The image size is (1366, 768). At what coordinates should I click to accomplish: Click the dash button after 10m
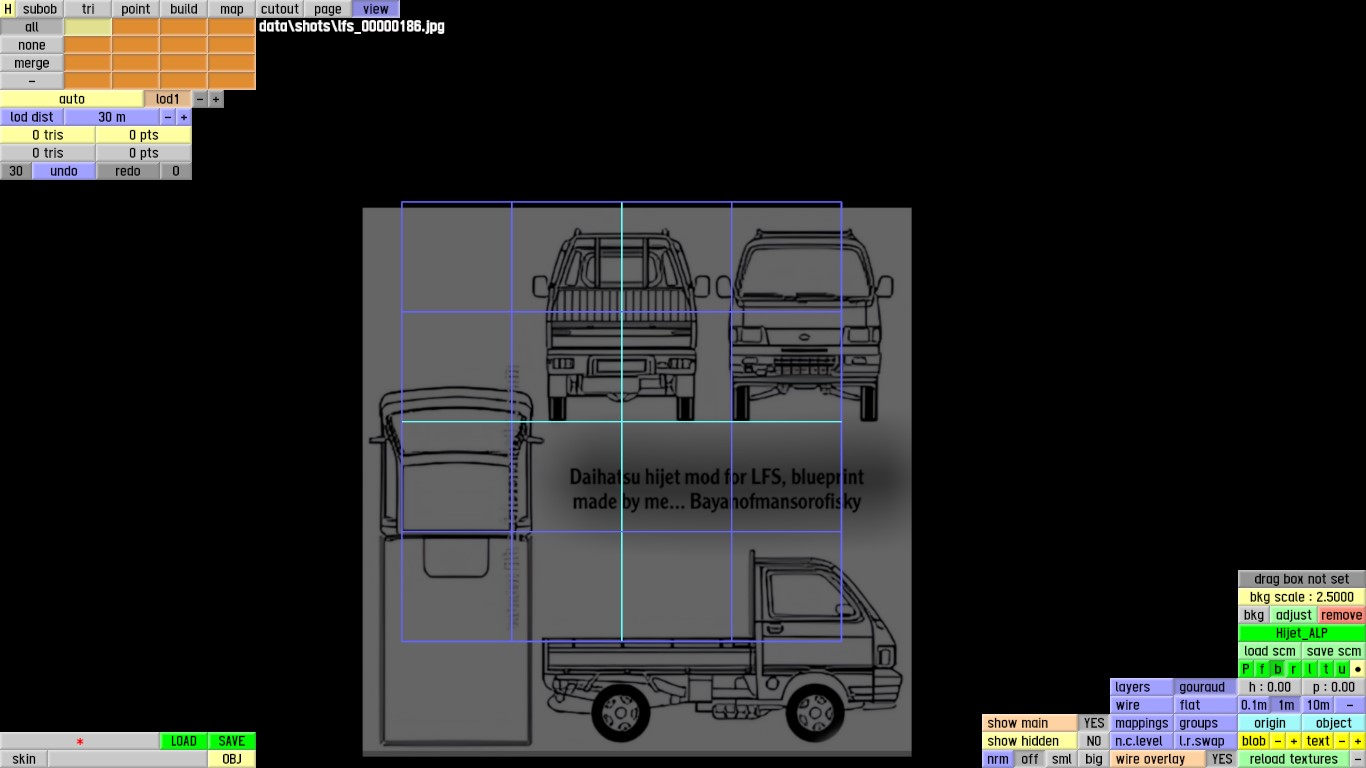pos(1350,705)
